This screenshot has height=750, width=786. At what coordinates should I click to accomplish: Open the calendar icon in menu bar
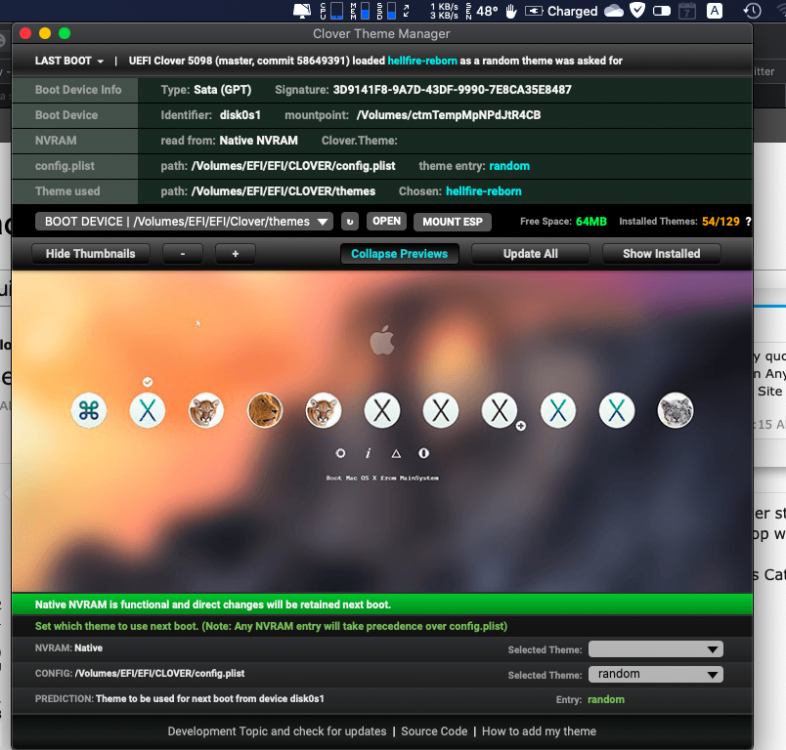[687, 11]
